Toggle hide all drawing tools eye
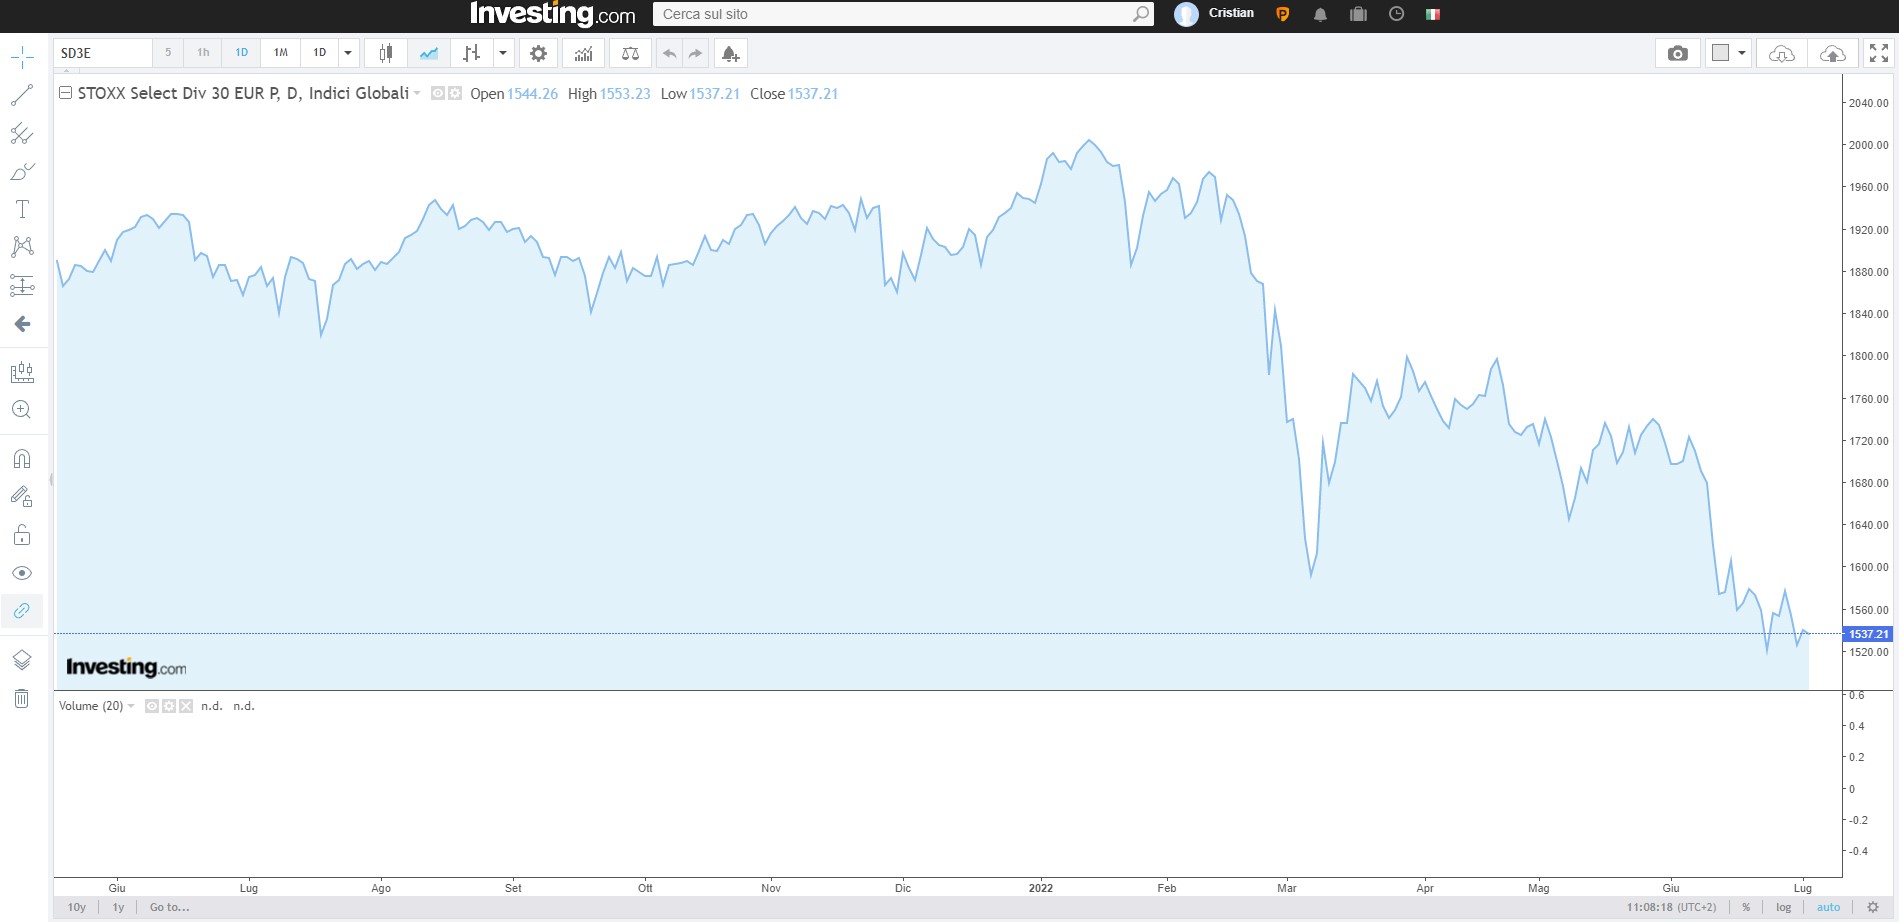The width and height of the screenshot is (1899, 922). click(x=22, y=573)
